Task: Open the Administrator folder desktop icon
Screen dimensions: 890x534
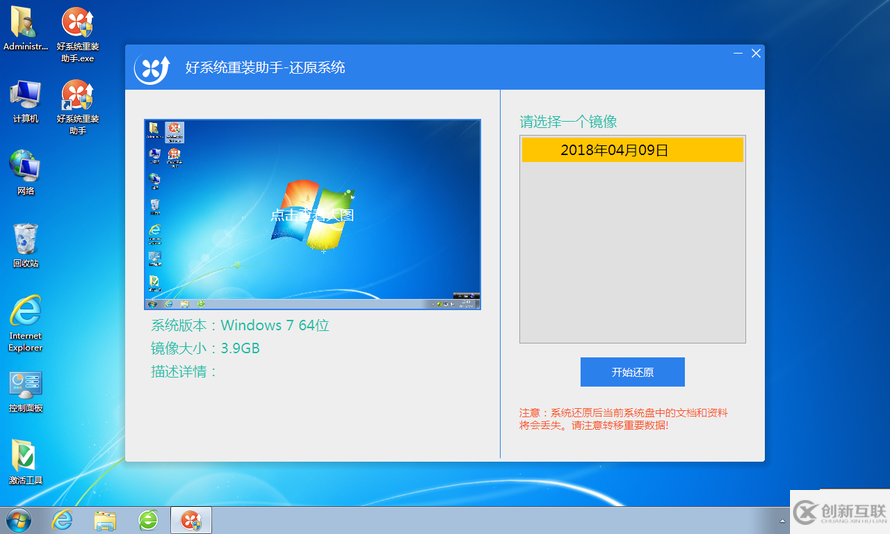Action: tap(25, 28)
